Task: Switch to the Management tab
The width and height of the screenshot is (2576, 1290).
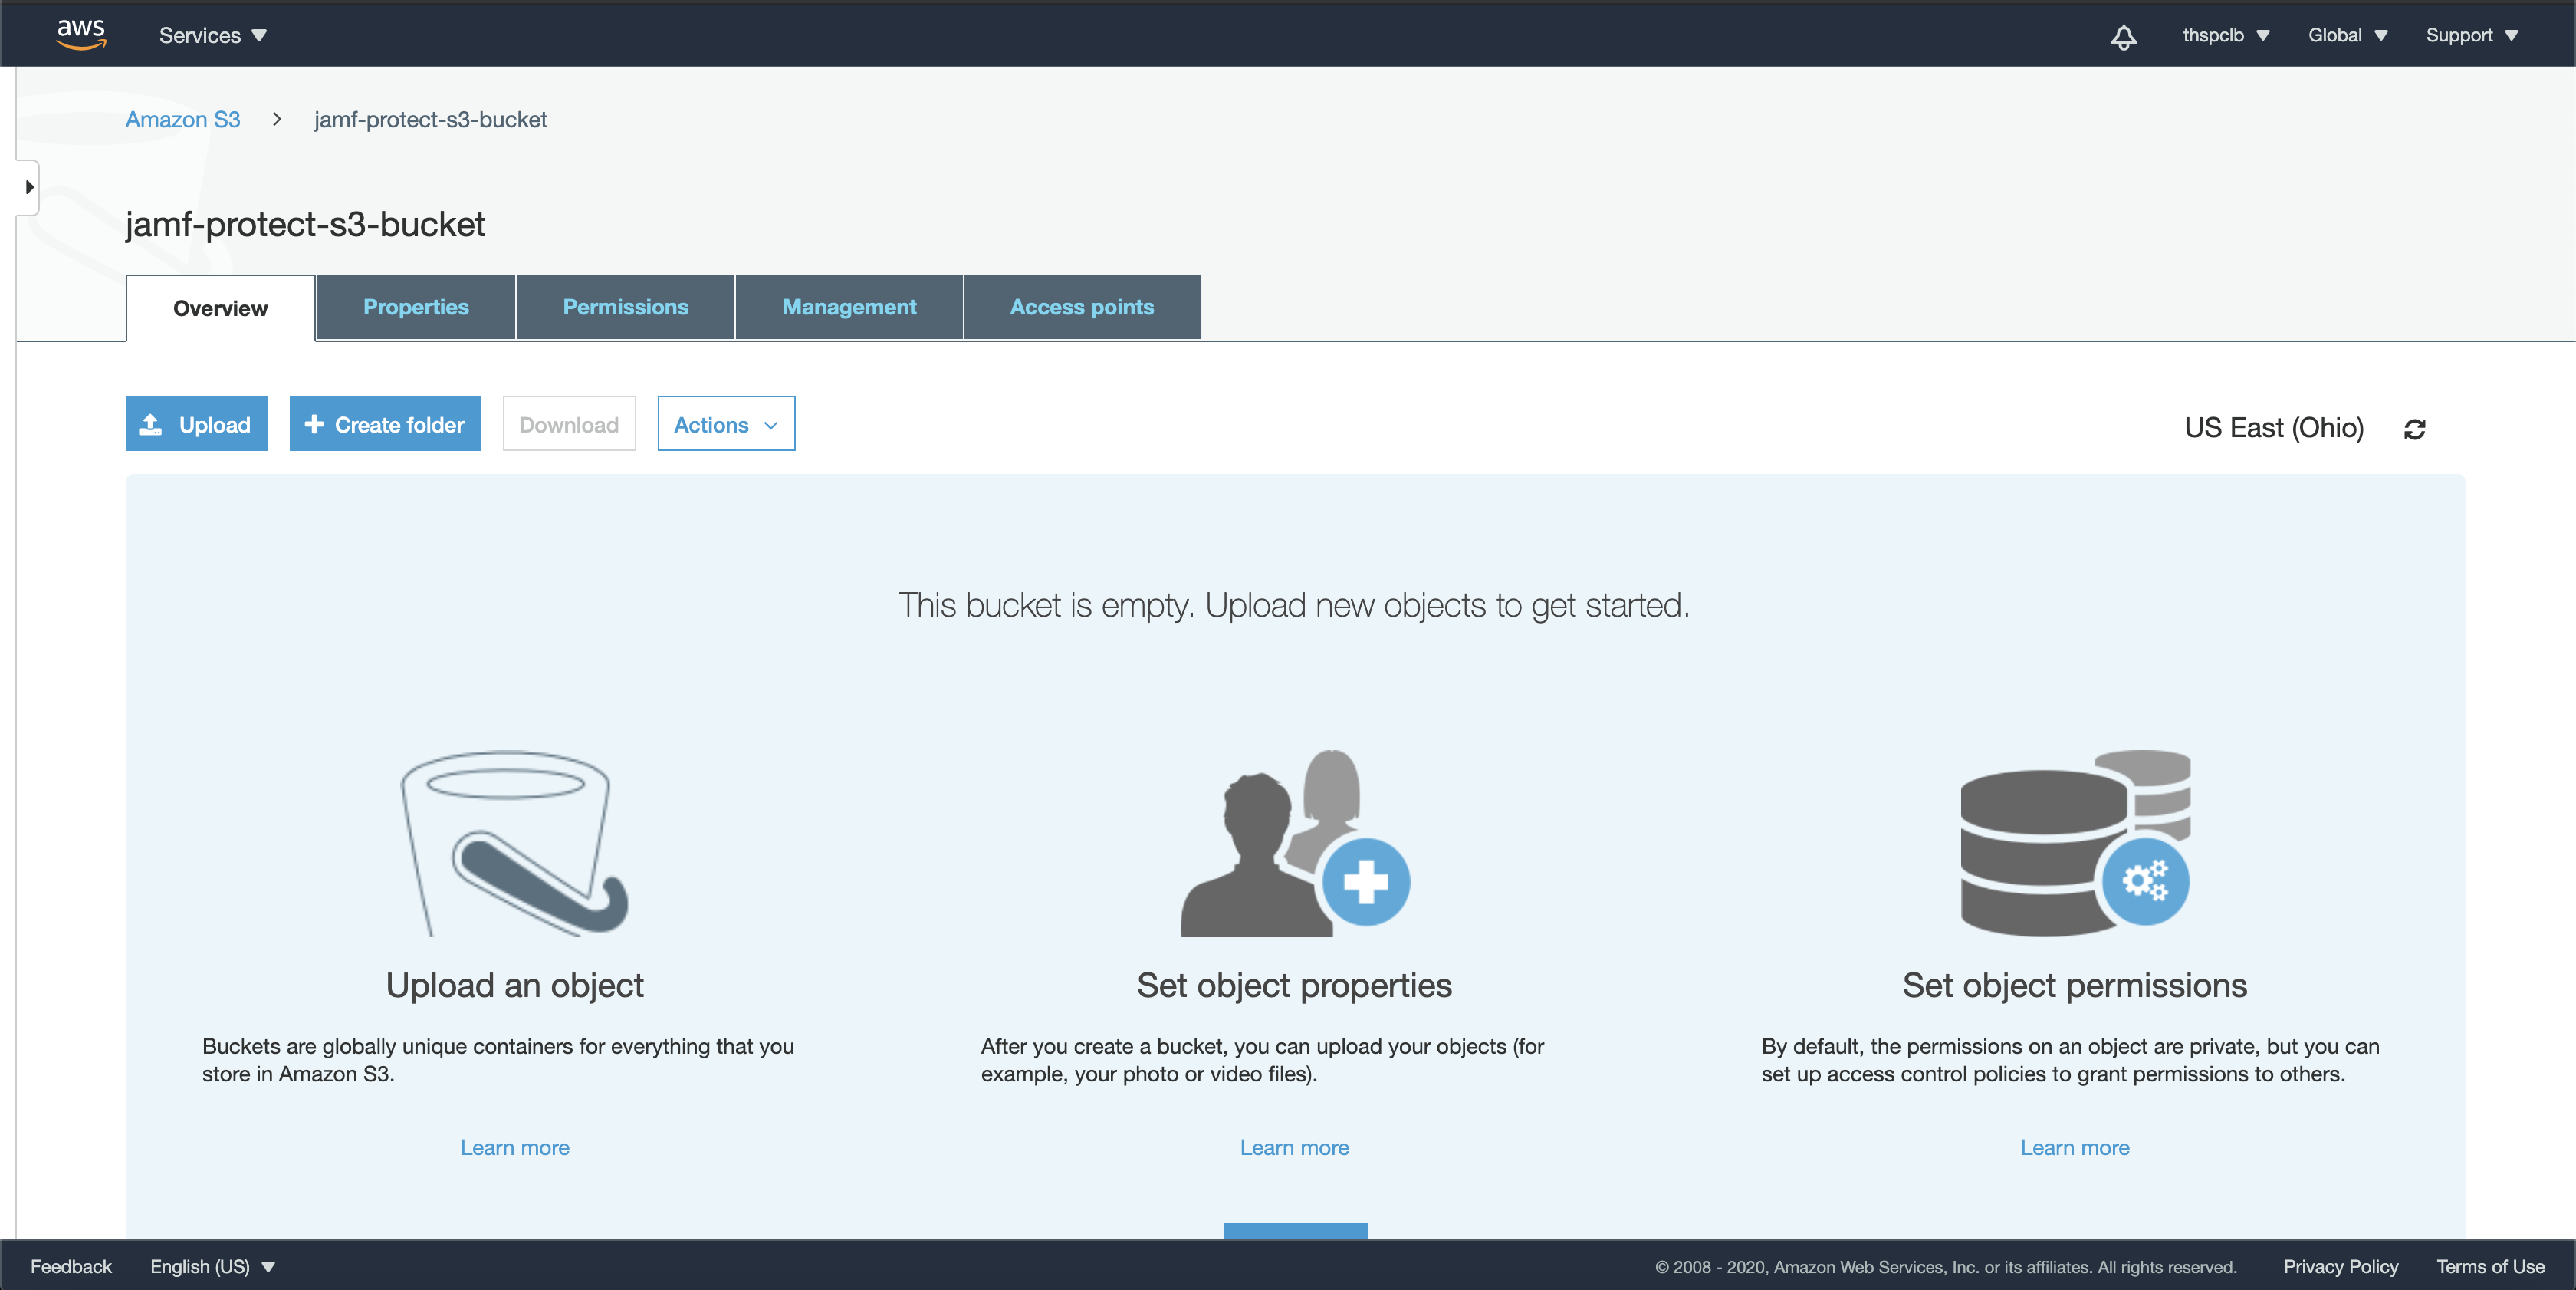Action: [849, 307]
